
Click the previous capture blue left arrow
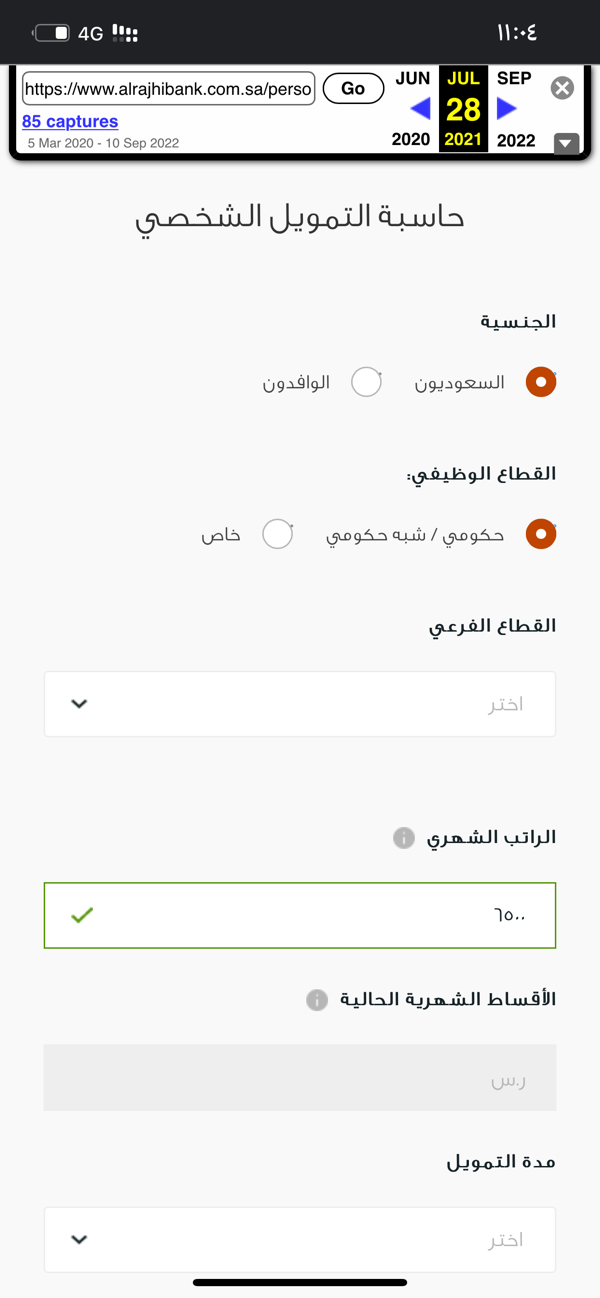(421, 108)
